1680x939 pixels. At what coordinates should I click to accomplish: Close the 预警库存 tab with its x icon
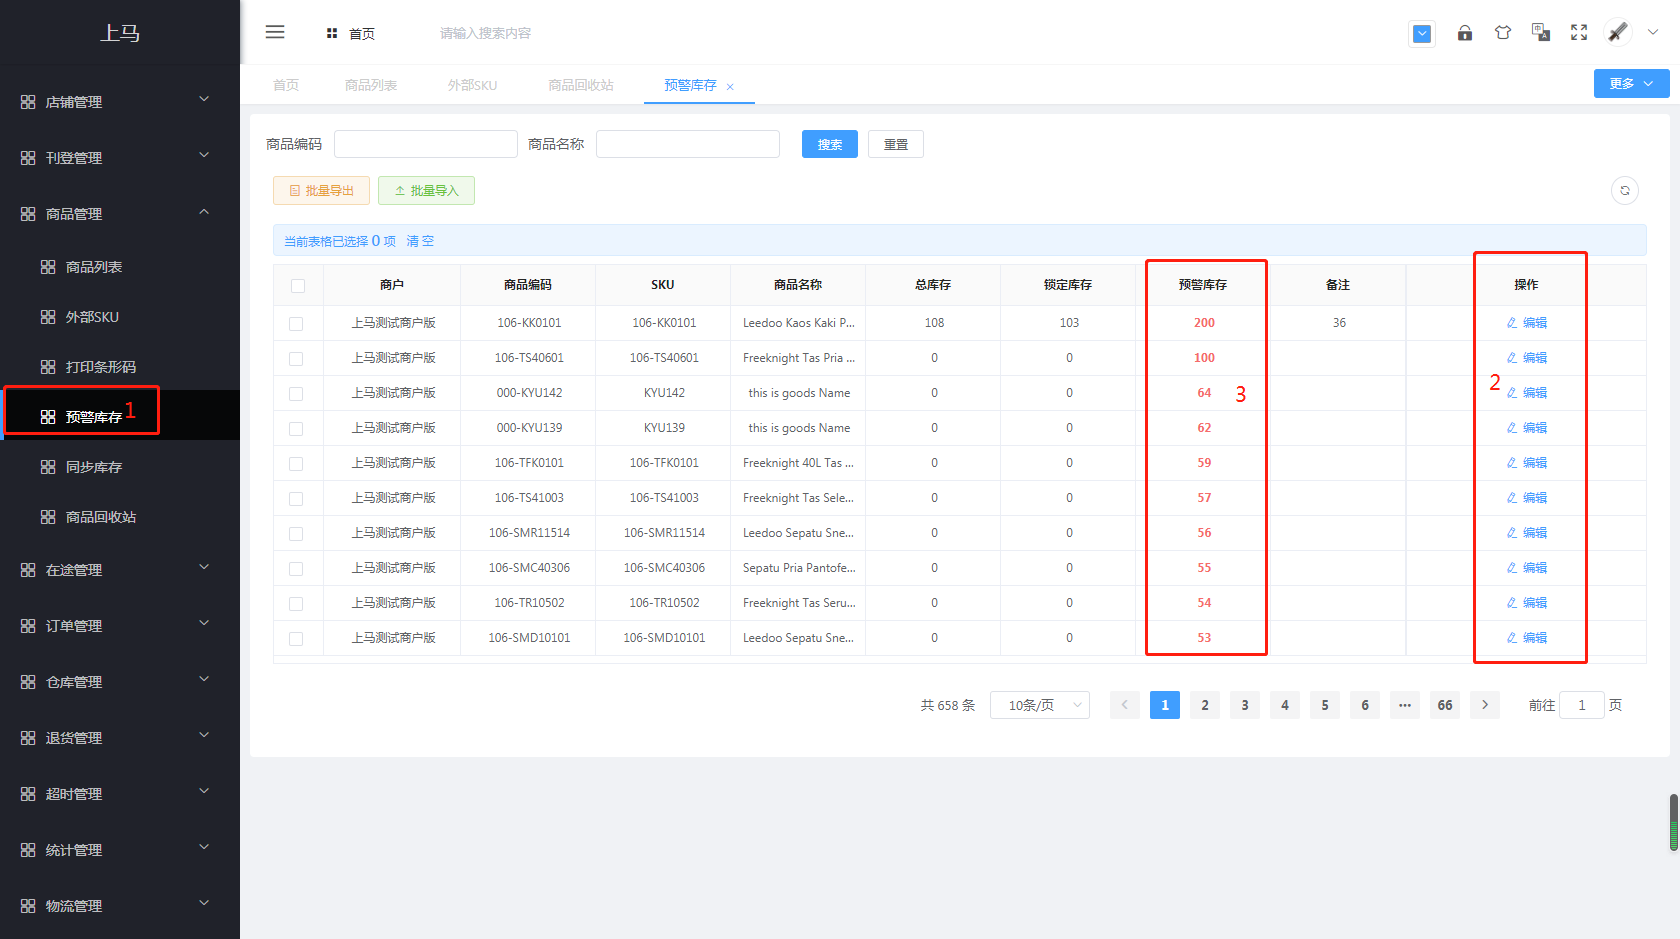(730, 87)
